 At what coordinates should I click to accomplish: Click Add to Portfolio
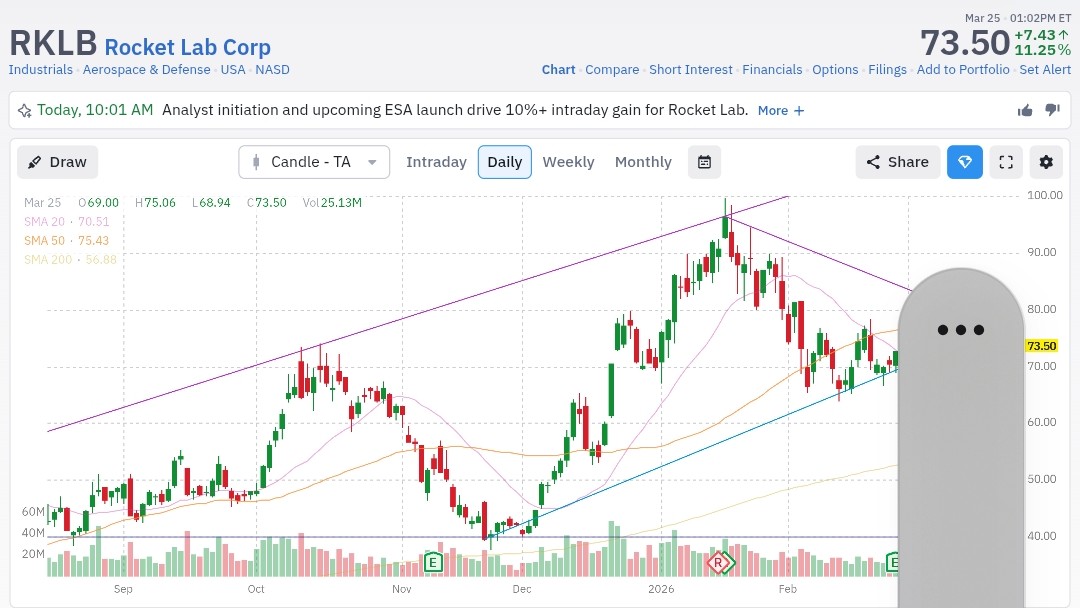click(x=963, y=70)
